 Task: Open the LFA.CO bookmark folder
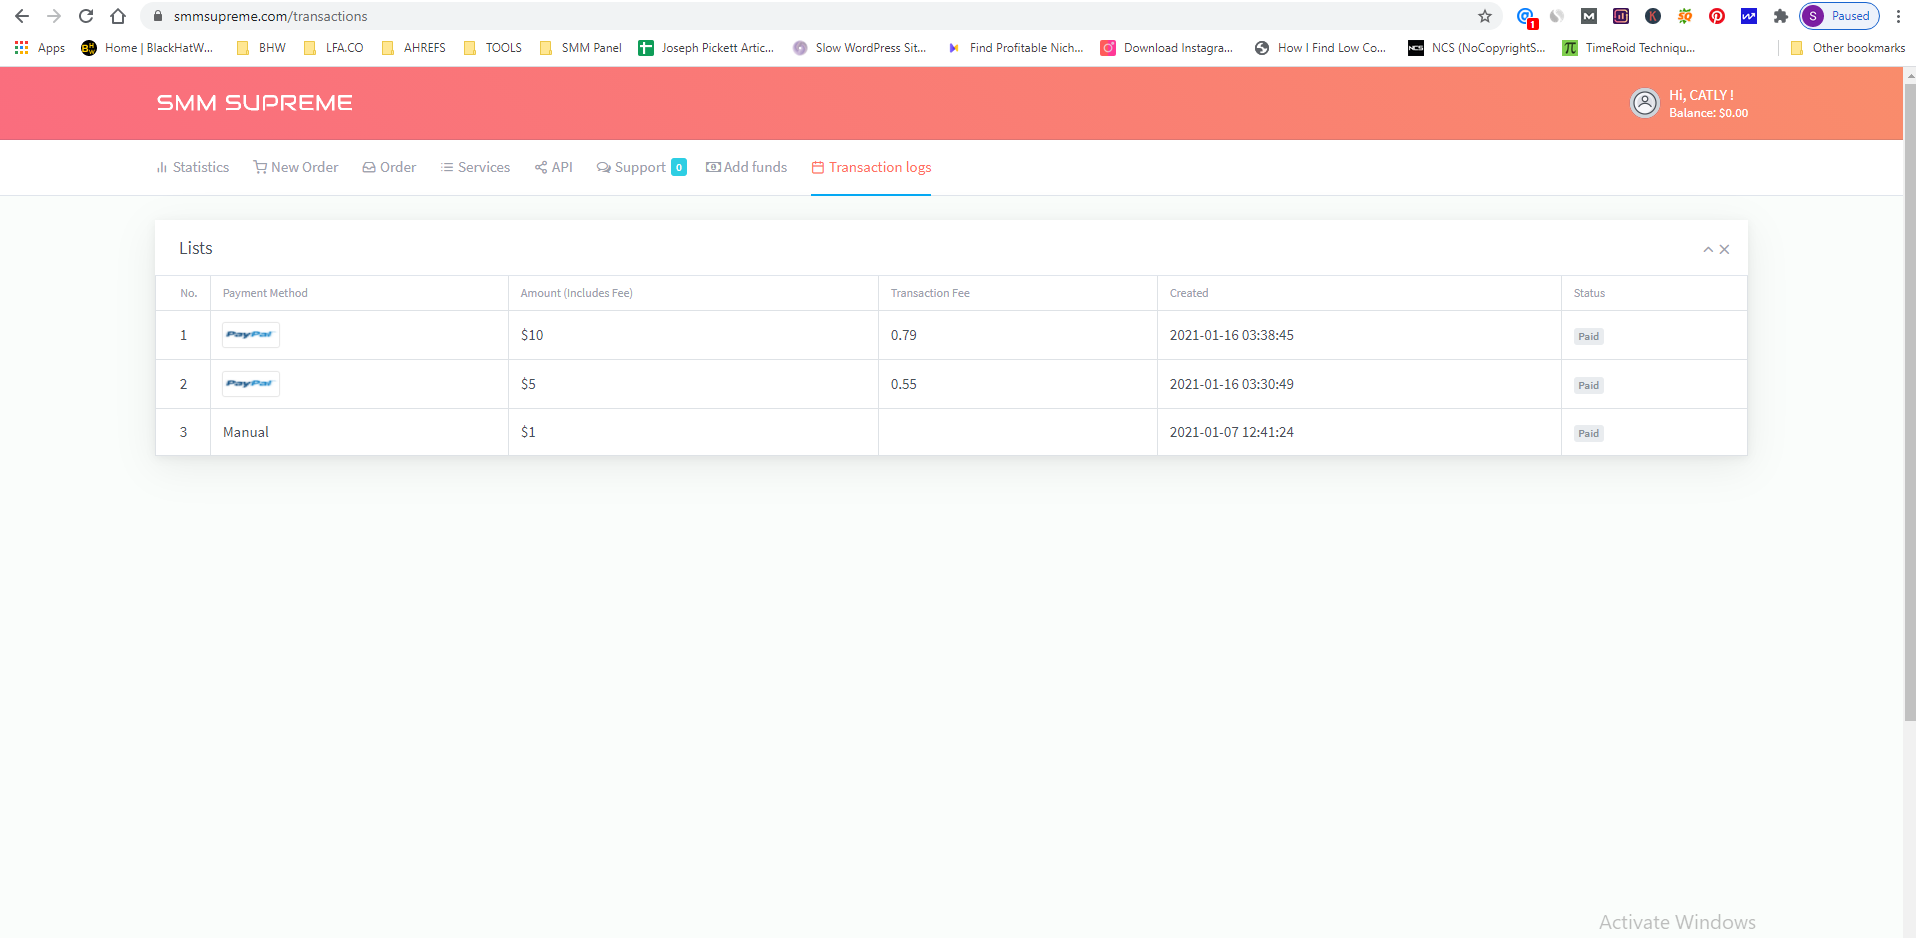coord(334,48)
